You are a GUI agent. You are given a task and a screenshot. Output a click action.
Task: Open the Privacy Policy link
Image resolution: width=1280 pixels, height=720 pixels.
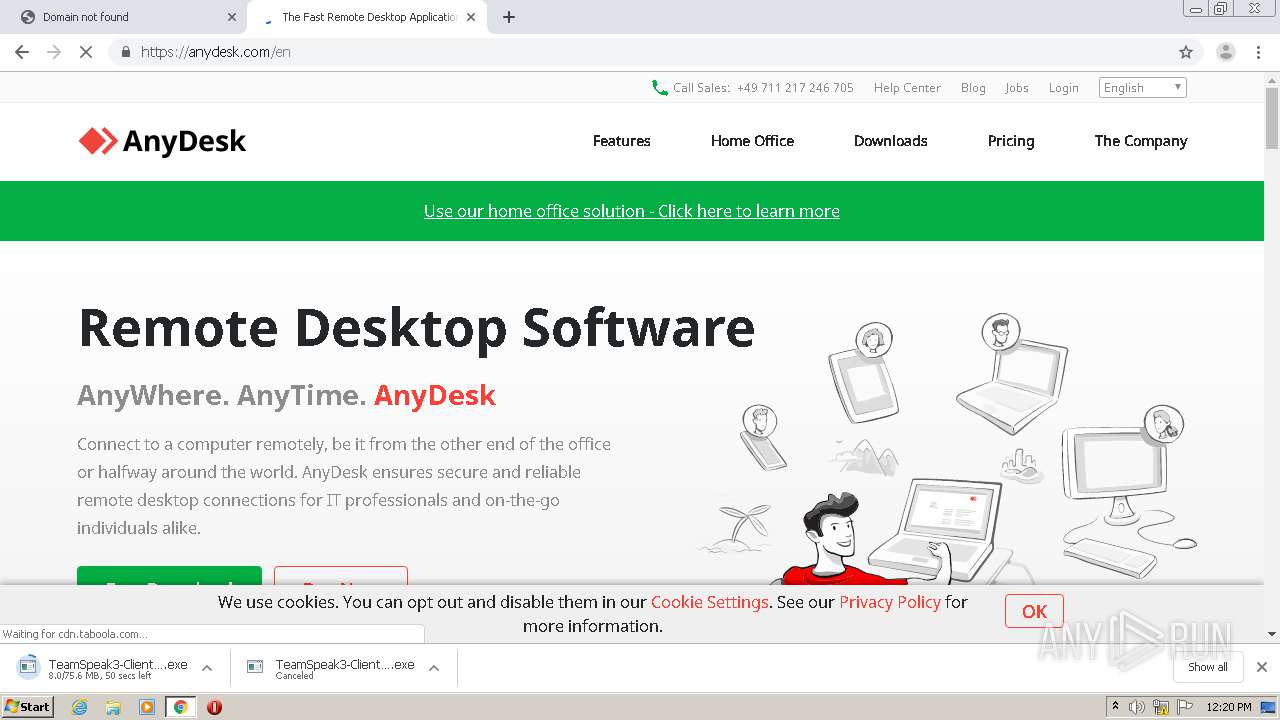890,602
